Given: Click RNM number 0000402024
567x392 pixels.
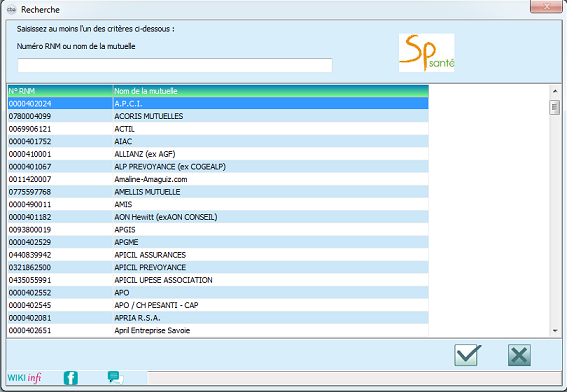Looking at the screenshot, I should pos(30,104).
